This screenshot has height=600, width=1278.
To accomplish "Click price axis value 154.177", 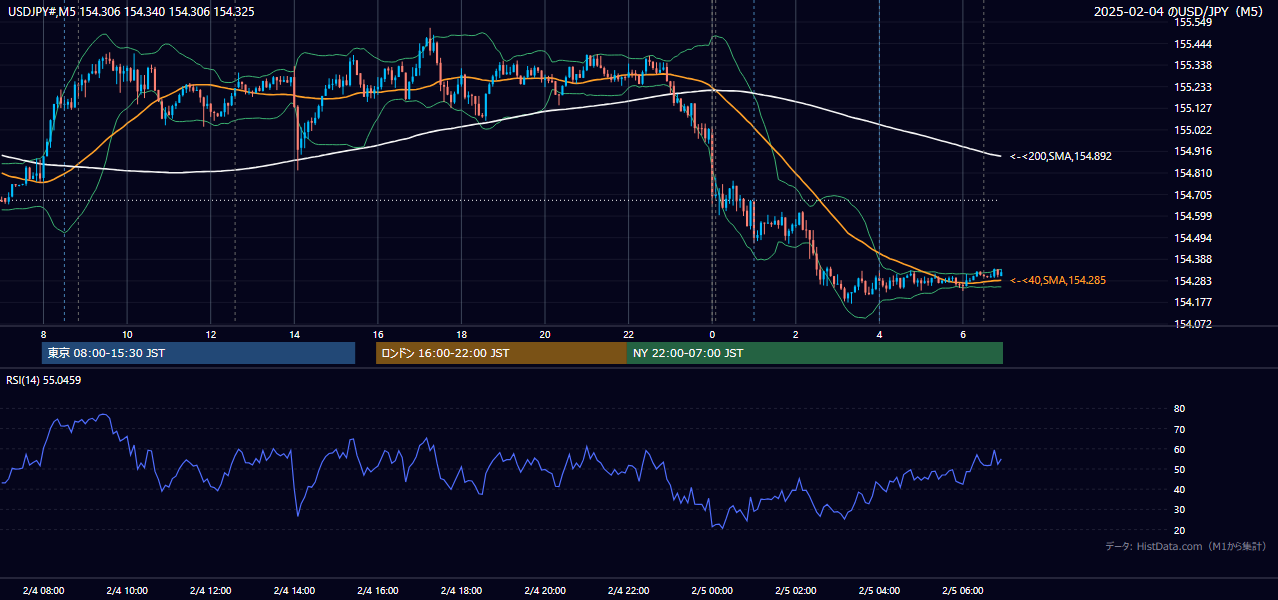I will 1193,302.
